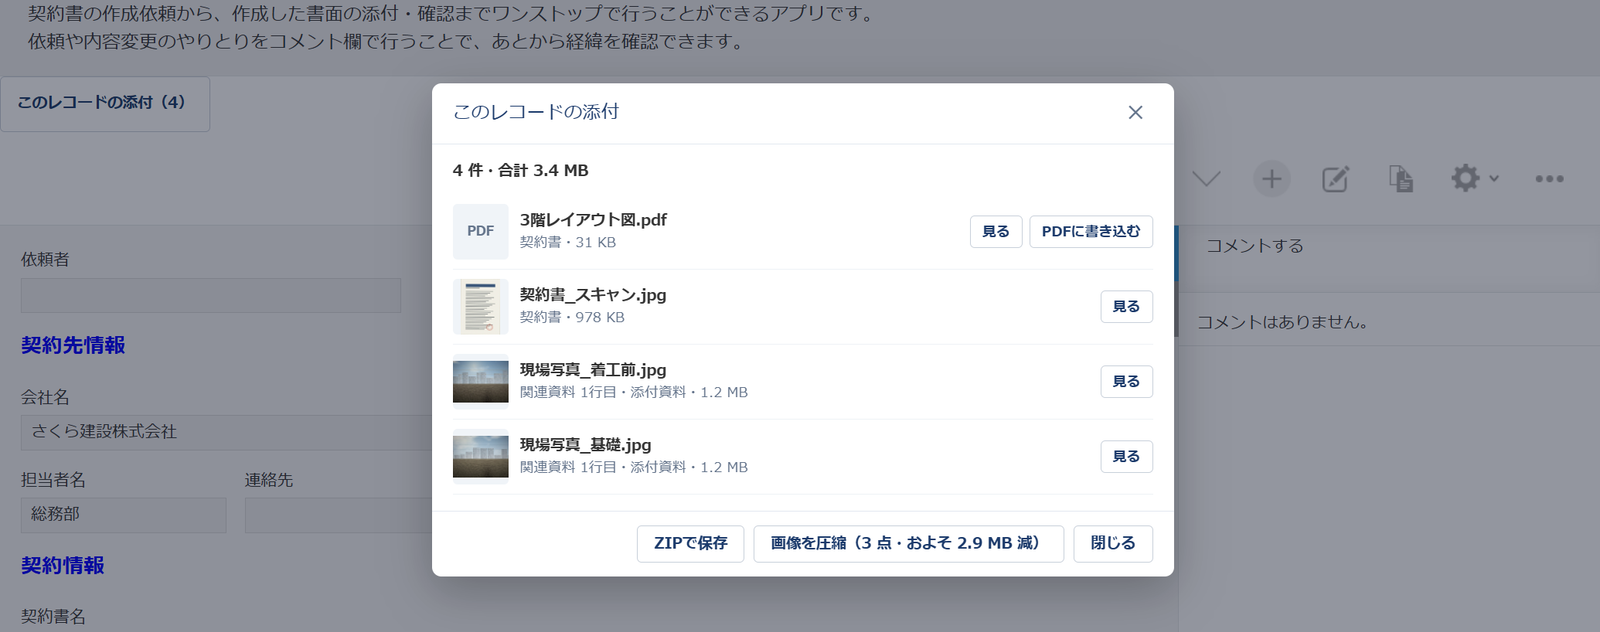Viewport: 1600px width, 632px height.
Task: Click the 依頼者 field box
Action: [x=211, y=296]
